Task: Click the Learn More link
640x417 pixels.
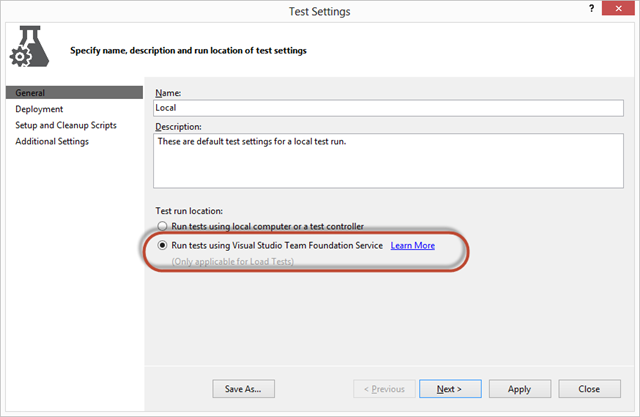Action: pyautogui.click(x=413, y=245)
